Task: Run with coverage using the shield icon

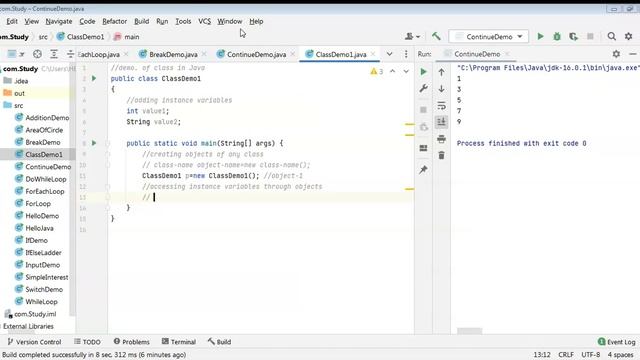Action: (573, 37)
